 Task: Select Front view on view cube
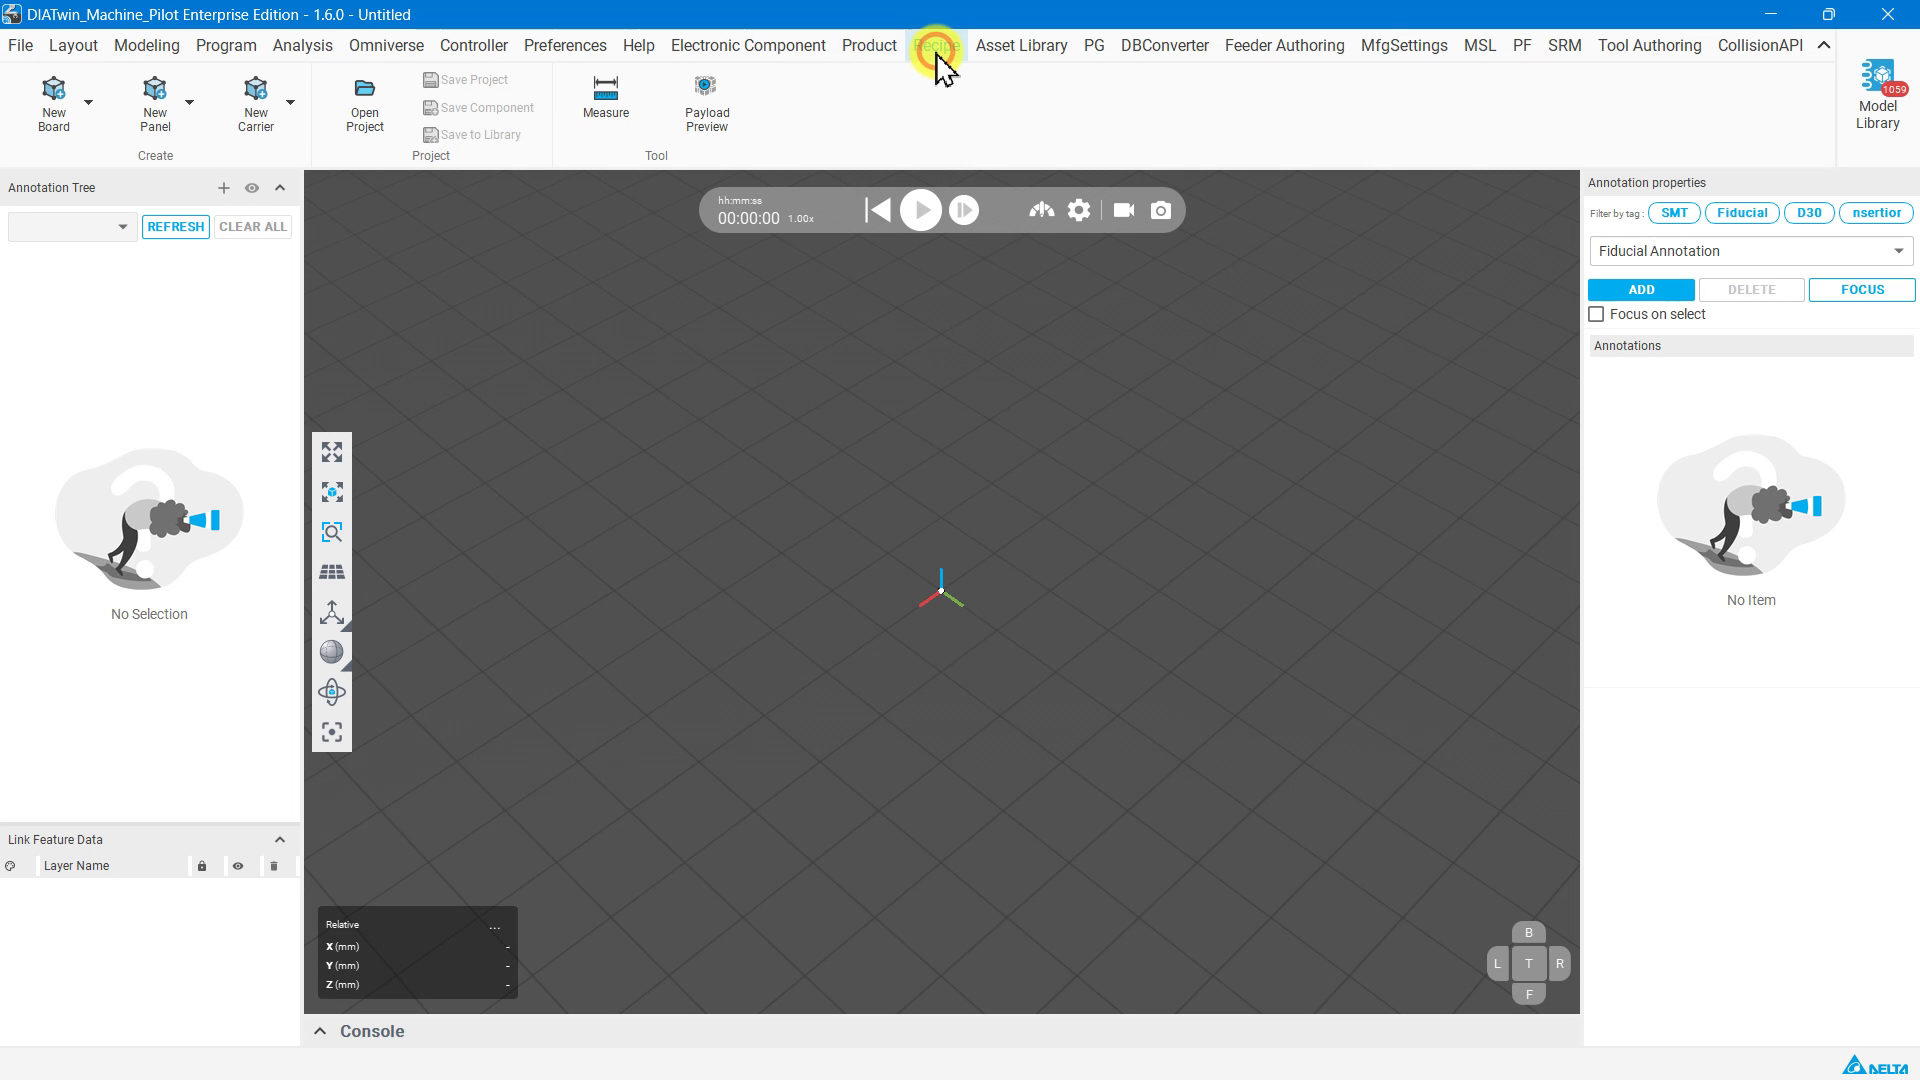tap(1528, 994)
